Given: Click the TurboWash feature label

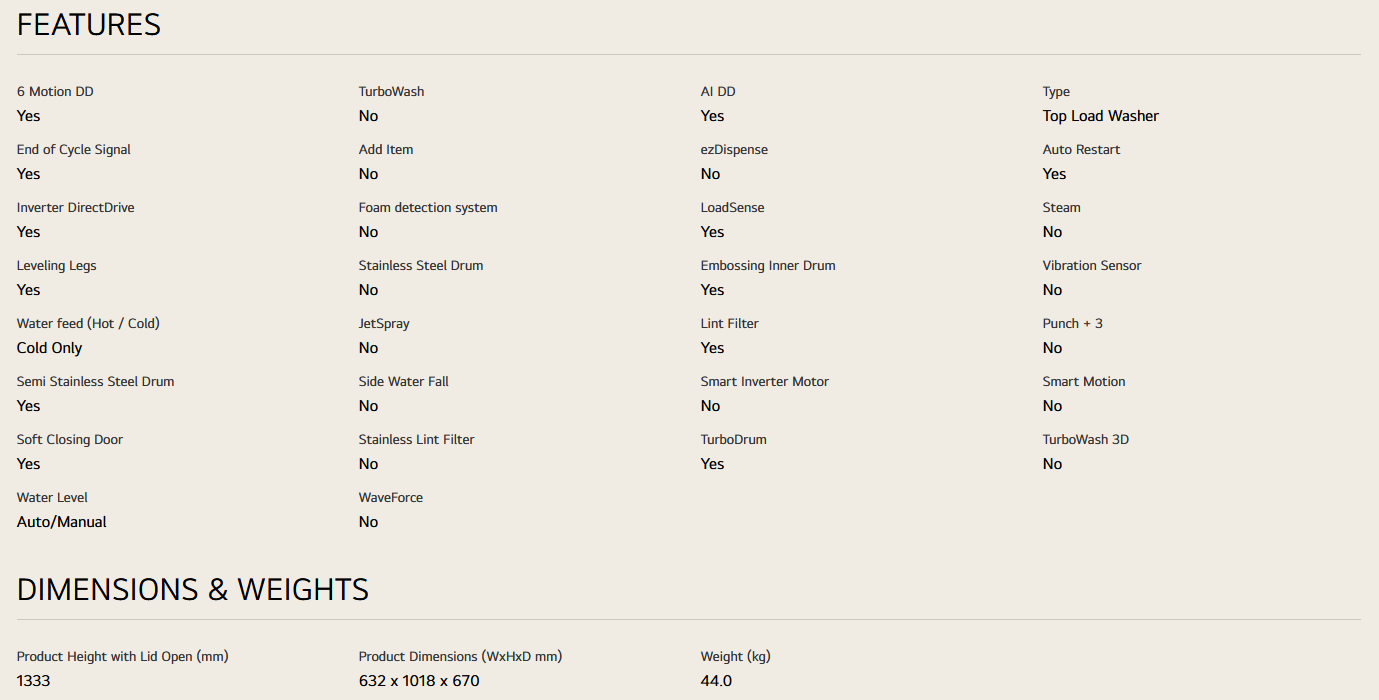Looking at the screenshot, I should (391, 92).
